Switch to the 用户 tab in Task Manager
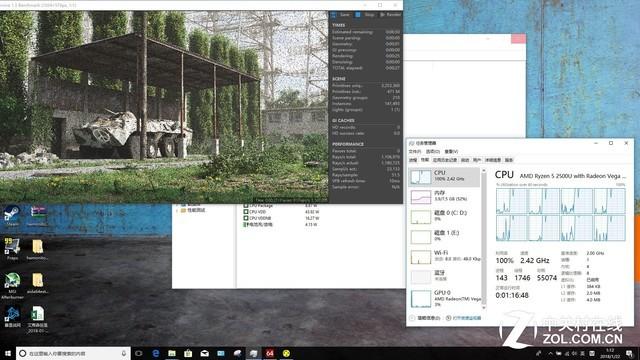This screenshot has height=360, width=640. click(x=477, y=160)
